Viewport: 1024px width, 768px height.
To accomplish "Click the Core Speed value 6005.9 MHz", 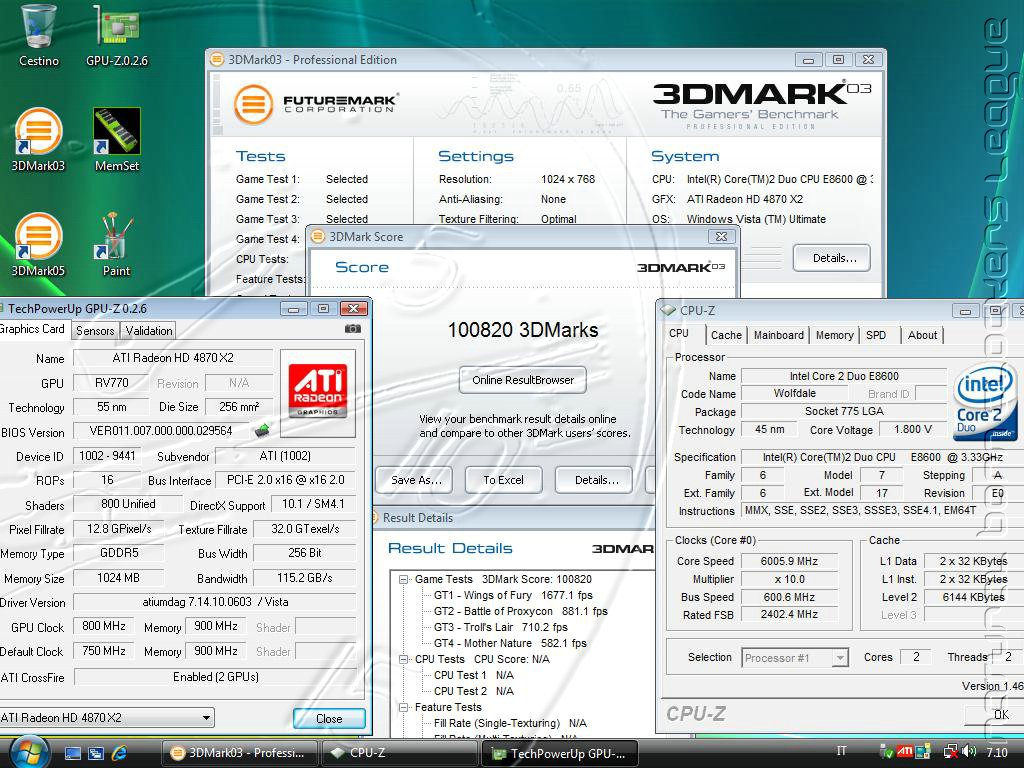I will coord(790,561).
